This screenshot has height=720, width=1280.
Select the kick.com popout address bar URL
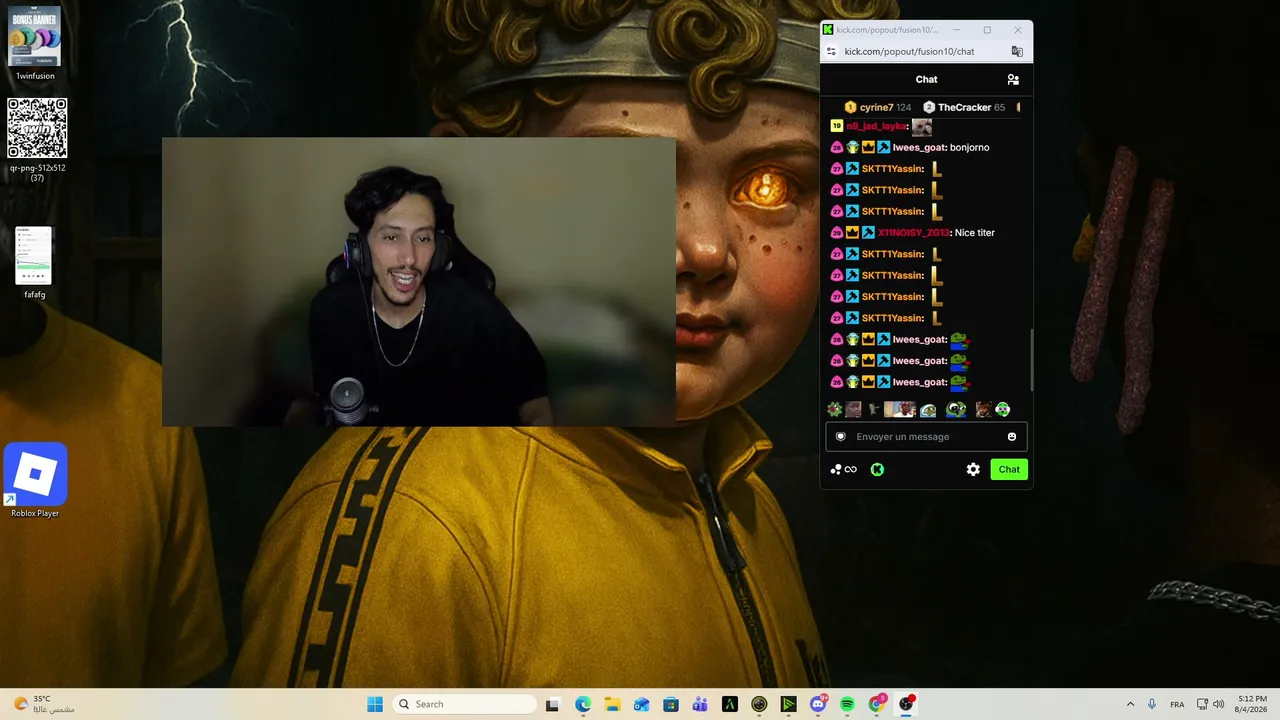pos(909,51)
